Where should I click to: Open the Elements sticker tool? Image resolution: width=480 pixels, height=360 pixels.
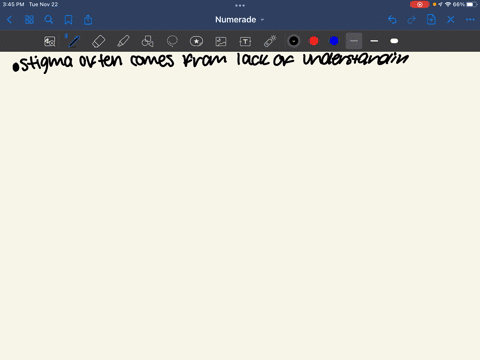[x=196, y=41]
